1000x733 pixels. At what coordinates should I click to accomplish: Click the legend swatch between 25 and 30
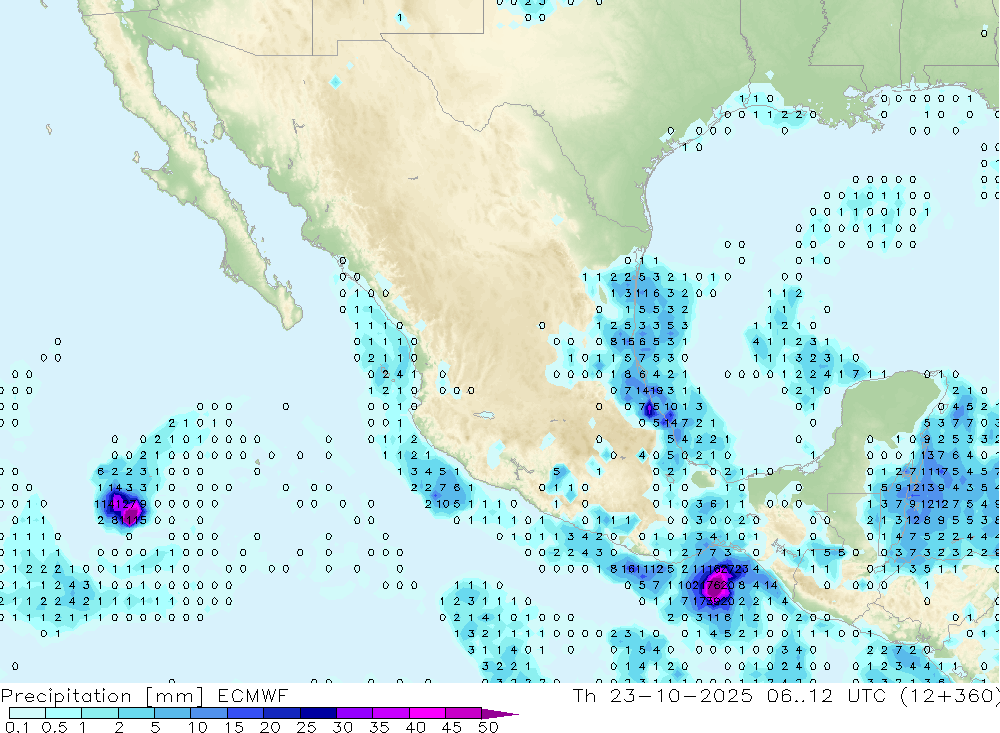click(318, 713)
